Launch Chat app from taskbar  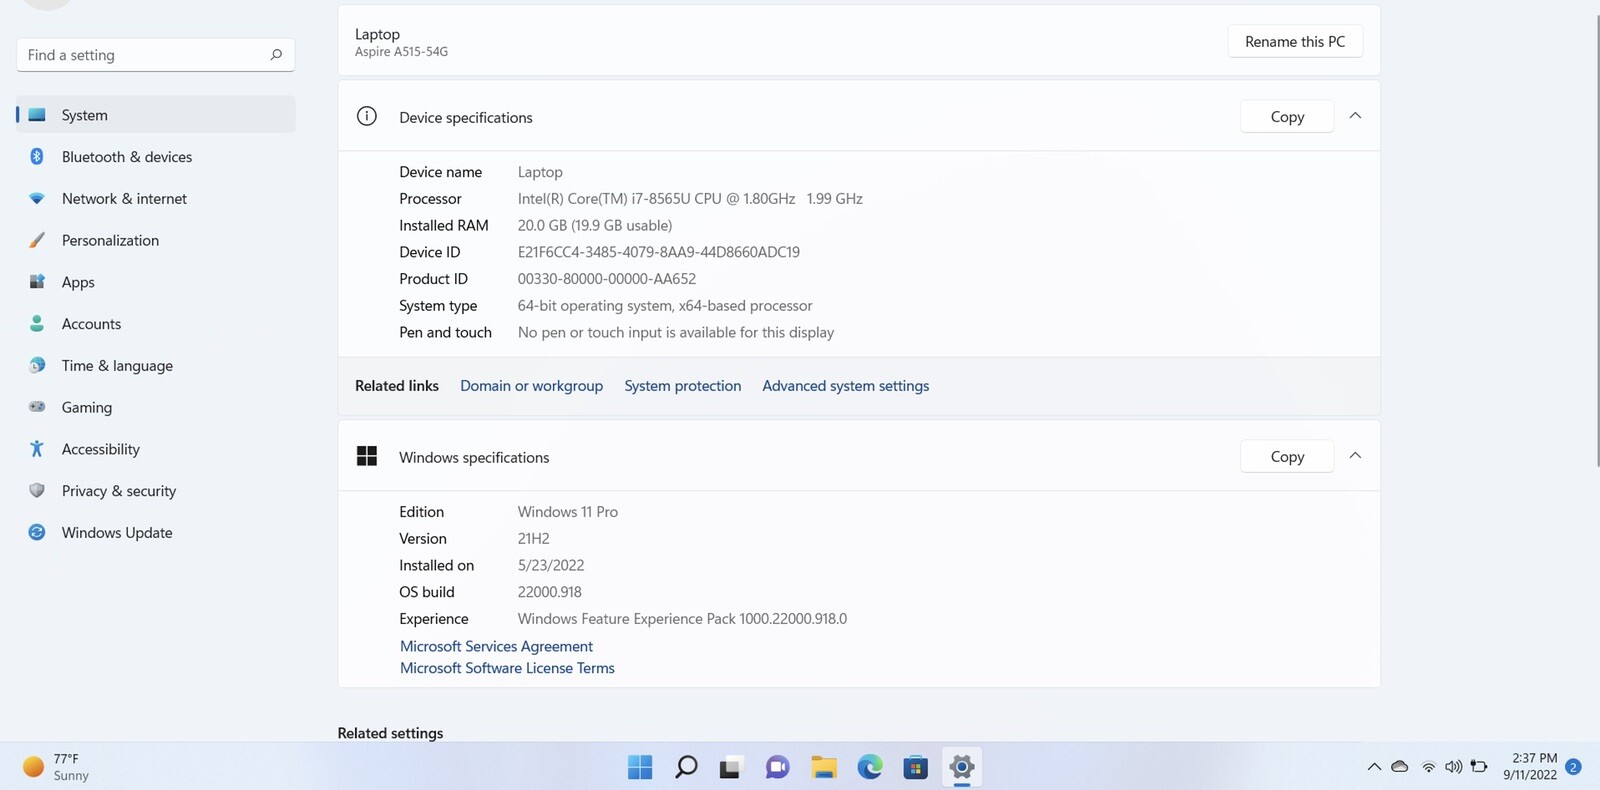point(777,767)
